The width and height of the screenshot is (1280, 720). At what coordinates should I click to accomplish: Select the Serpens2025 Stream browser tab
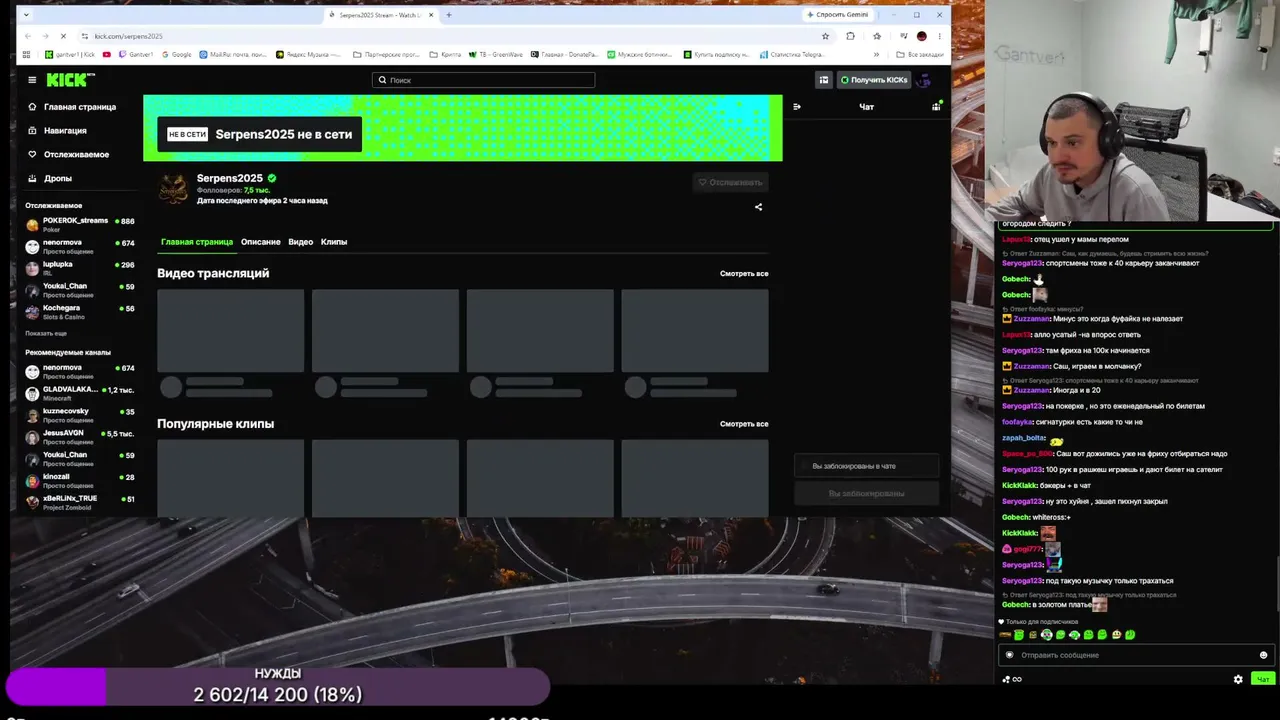coord(380,15)
